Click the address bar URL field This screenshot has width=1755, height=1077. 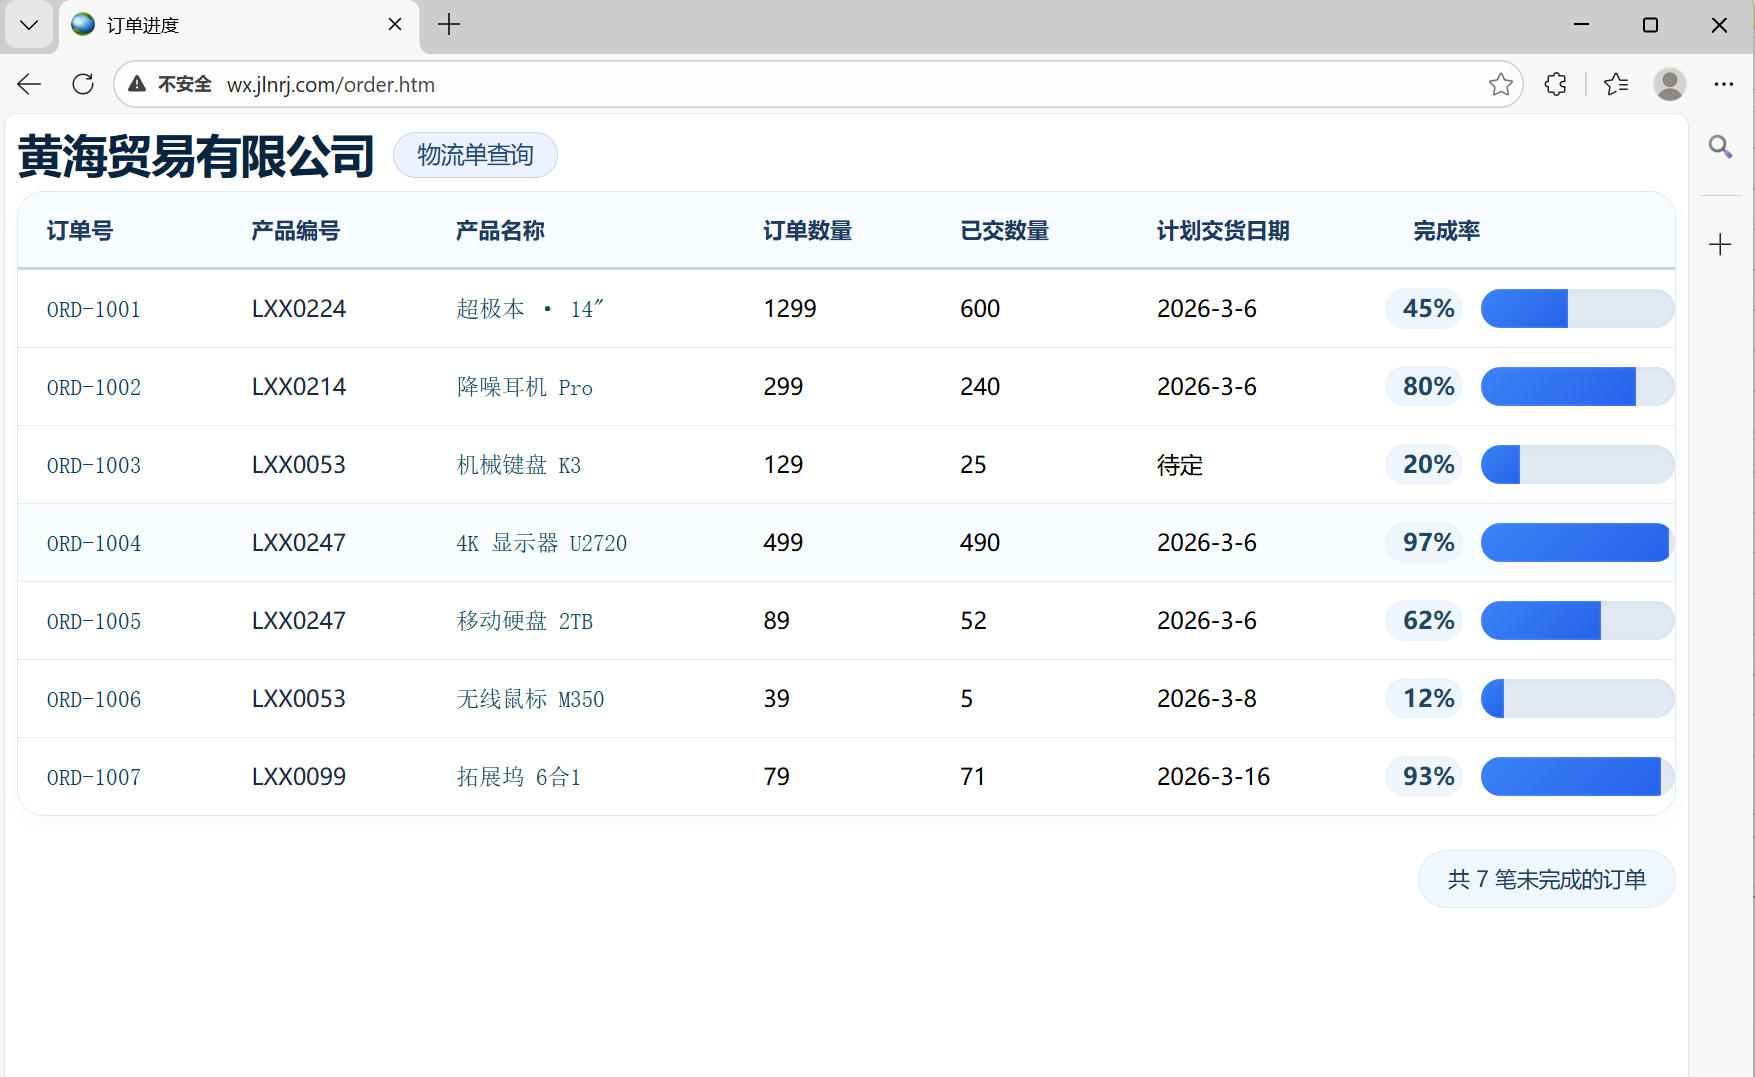(800, 84)
